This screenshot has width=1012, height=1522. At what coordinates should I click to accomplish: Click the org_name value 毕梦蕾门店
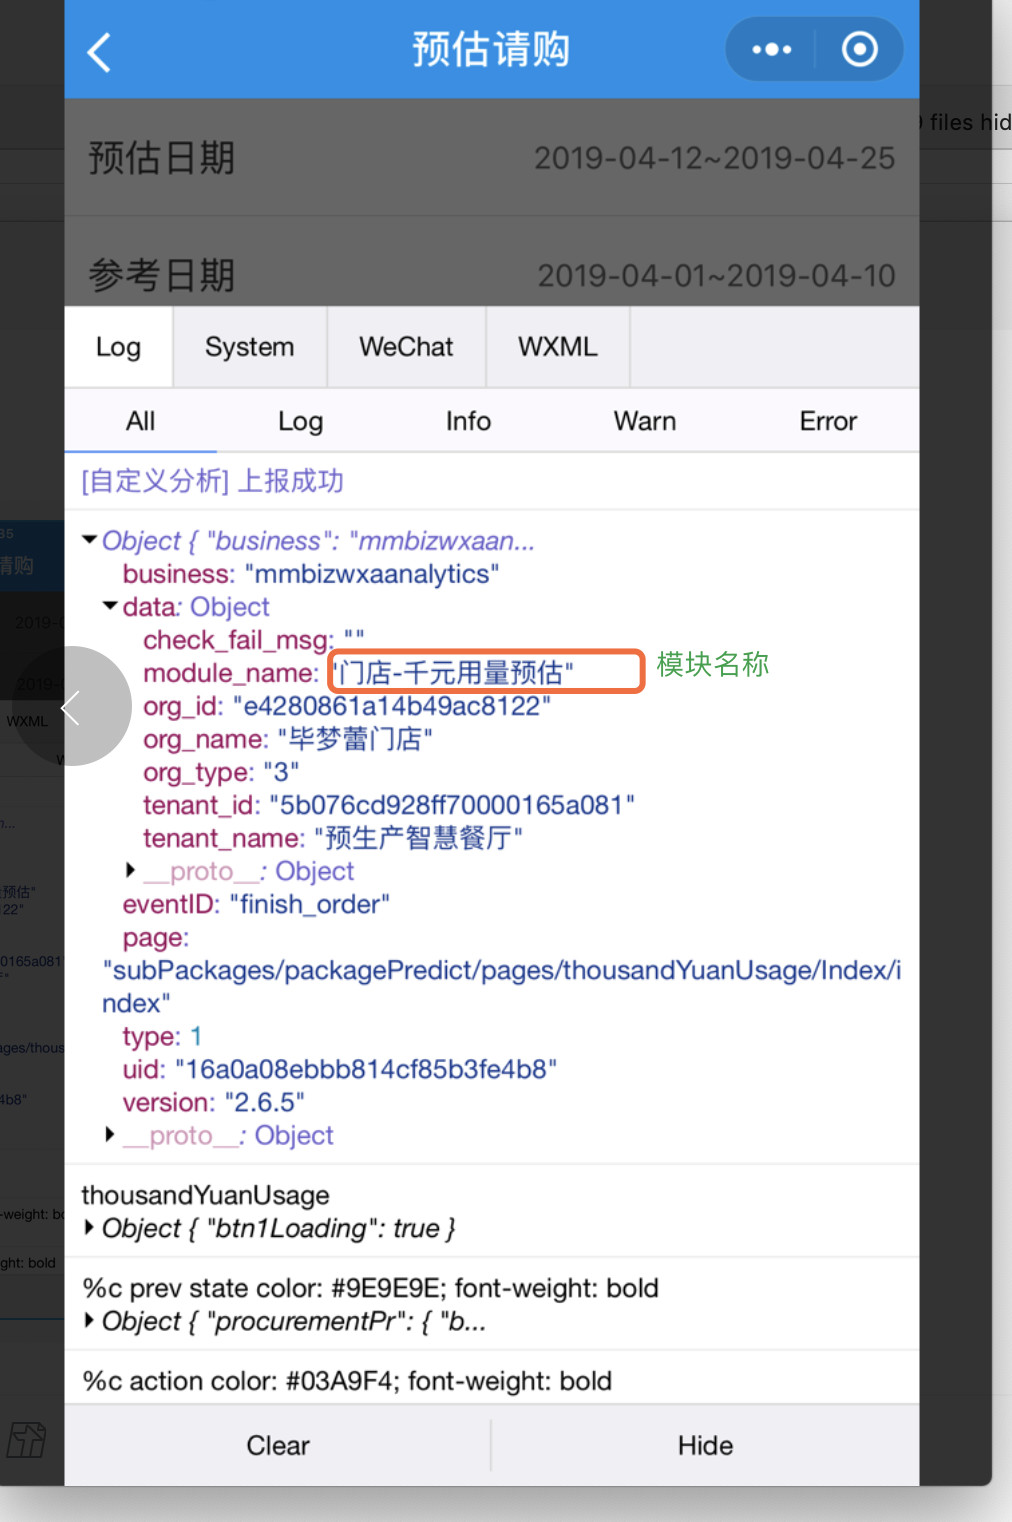tap(355, 739)
